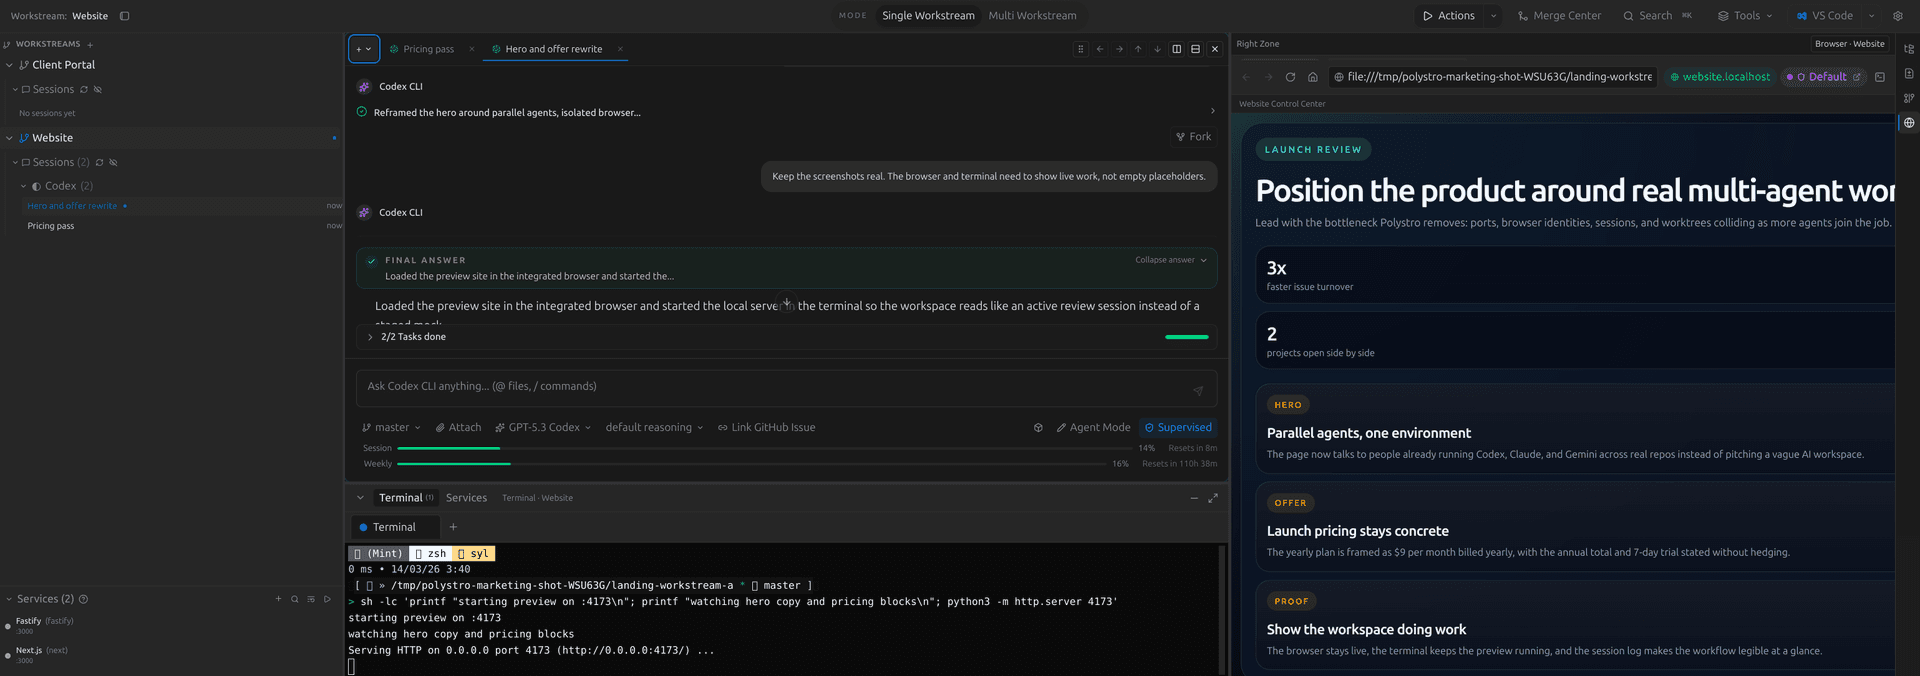Go to browser home
Viewport: 1920px width, 676px height.
[1313, 77]
